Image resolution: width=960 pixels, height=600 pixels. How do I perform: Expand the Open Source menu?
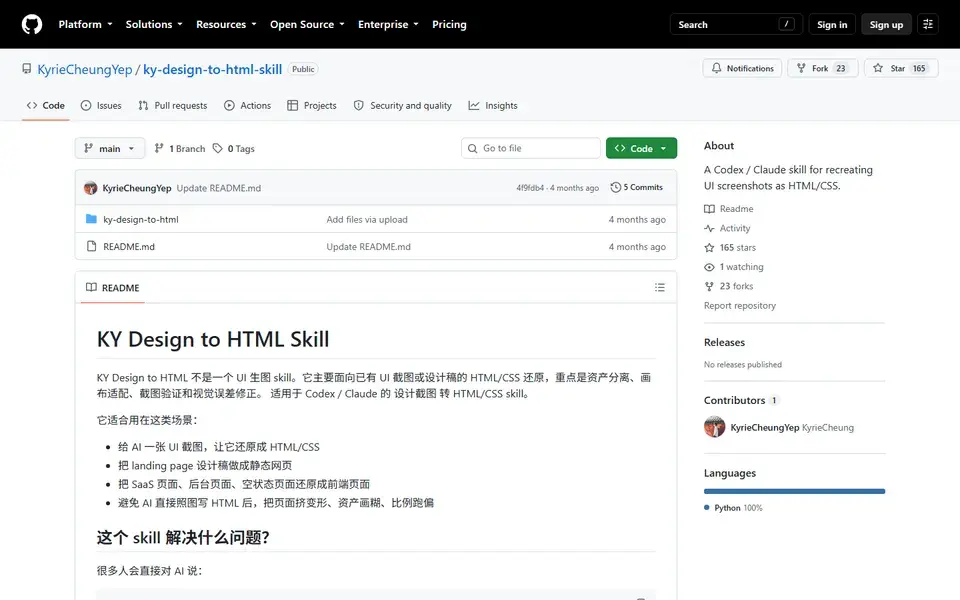(307, 24)
